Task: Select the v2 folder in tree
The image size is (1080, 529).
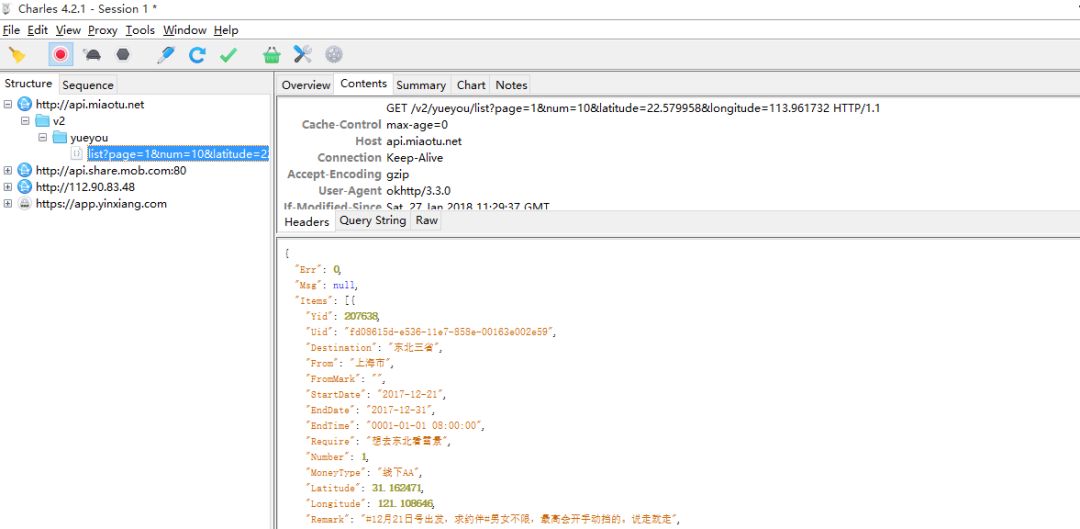Action: 59,121
